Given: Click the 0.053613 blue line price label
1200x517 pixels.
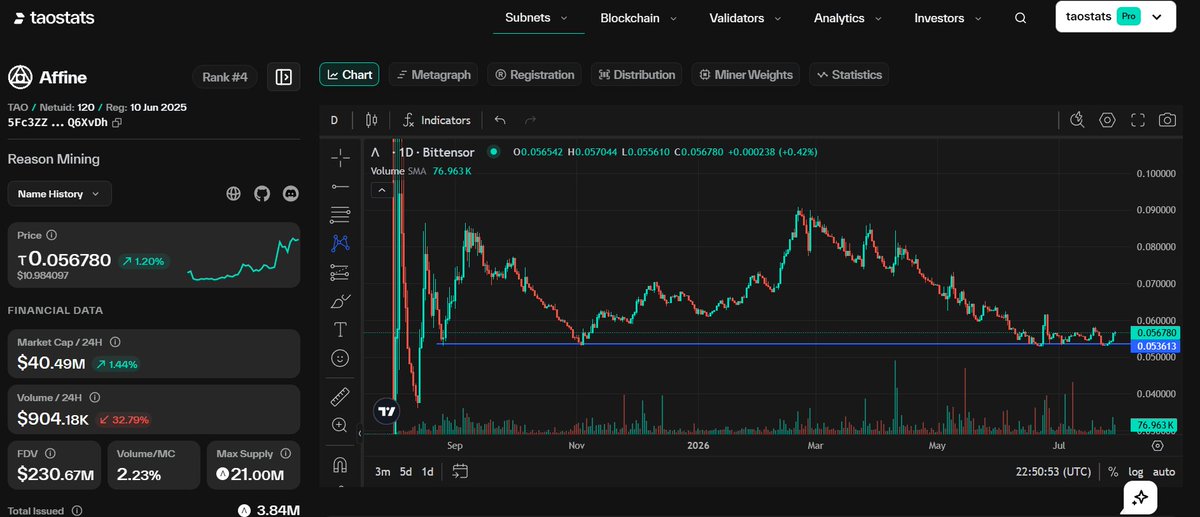Looking at the screenshot, I should 1157,346.
